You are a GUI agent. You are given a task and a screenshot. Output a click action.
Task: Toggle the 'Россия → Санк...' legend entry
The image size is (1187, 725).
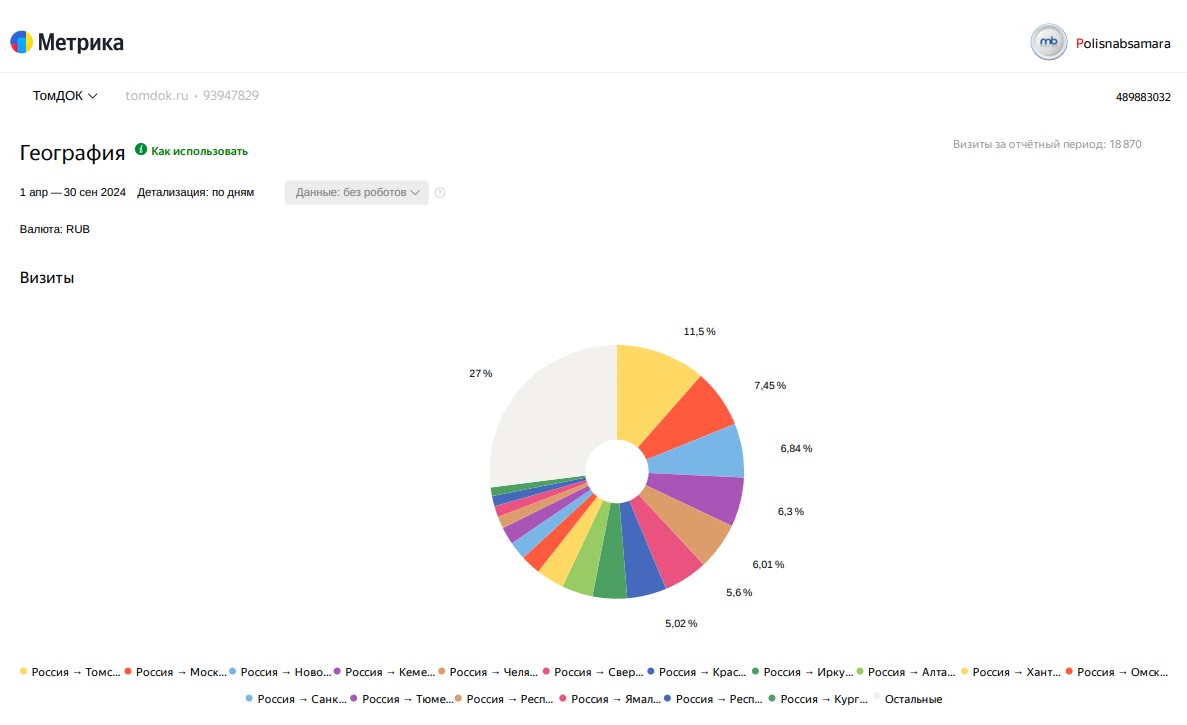296,699
